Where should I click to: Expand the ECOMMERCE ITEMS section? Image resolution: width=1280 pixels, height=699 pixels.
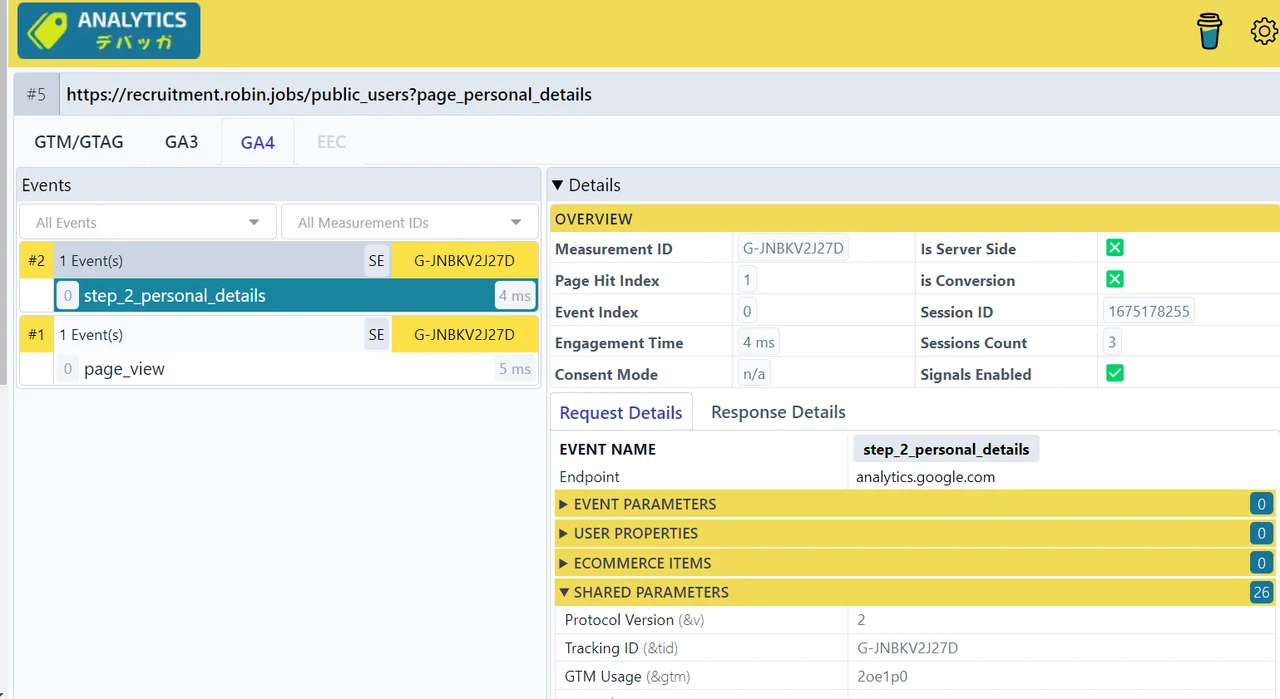click(915, 563)
